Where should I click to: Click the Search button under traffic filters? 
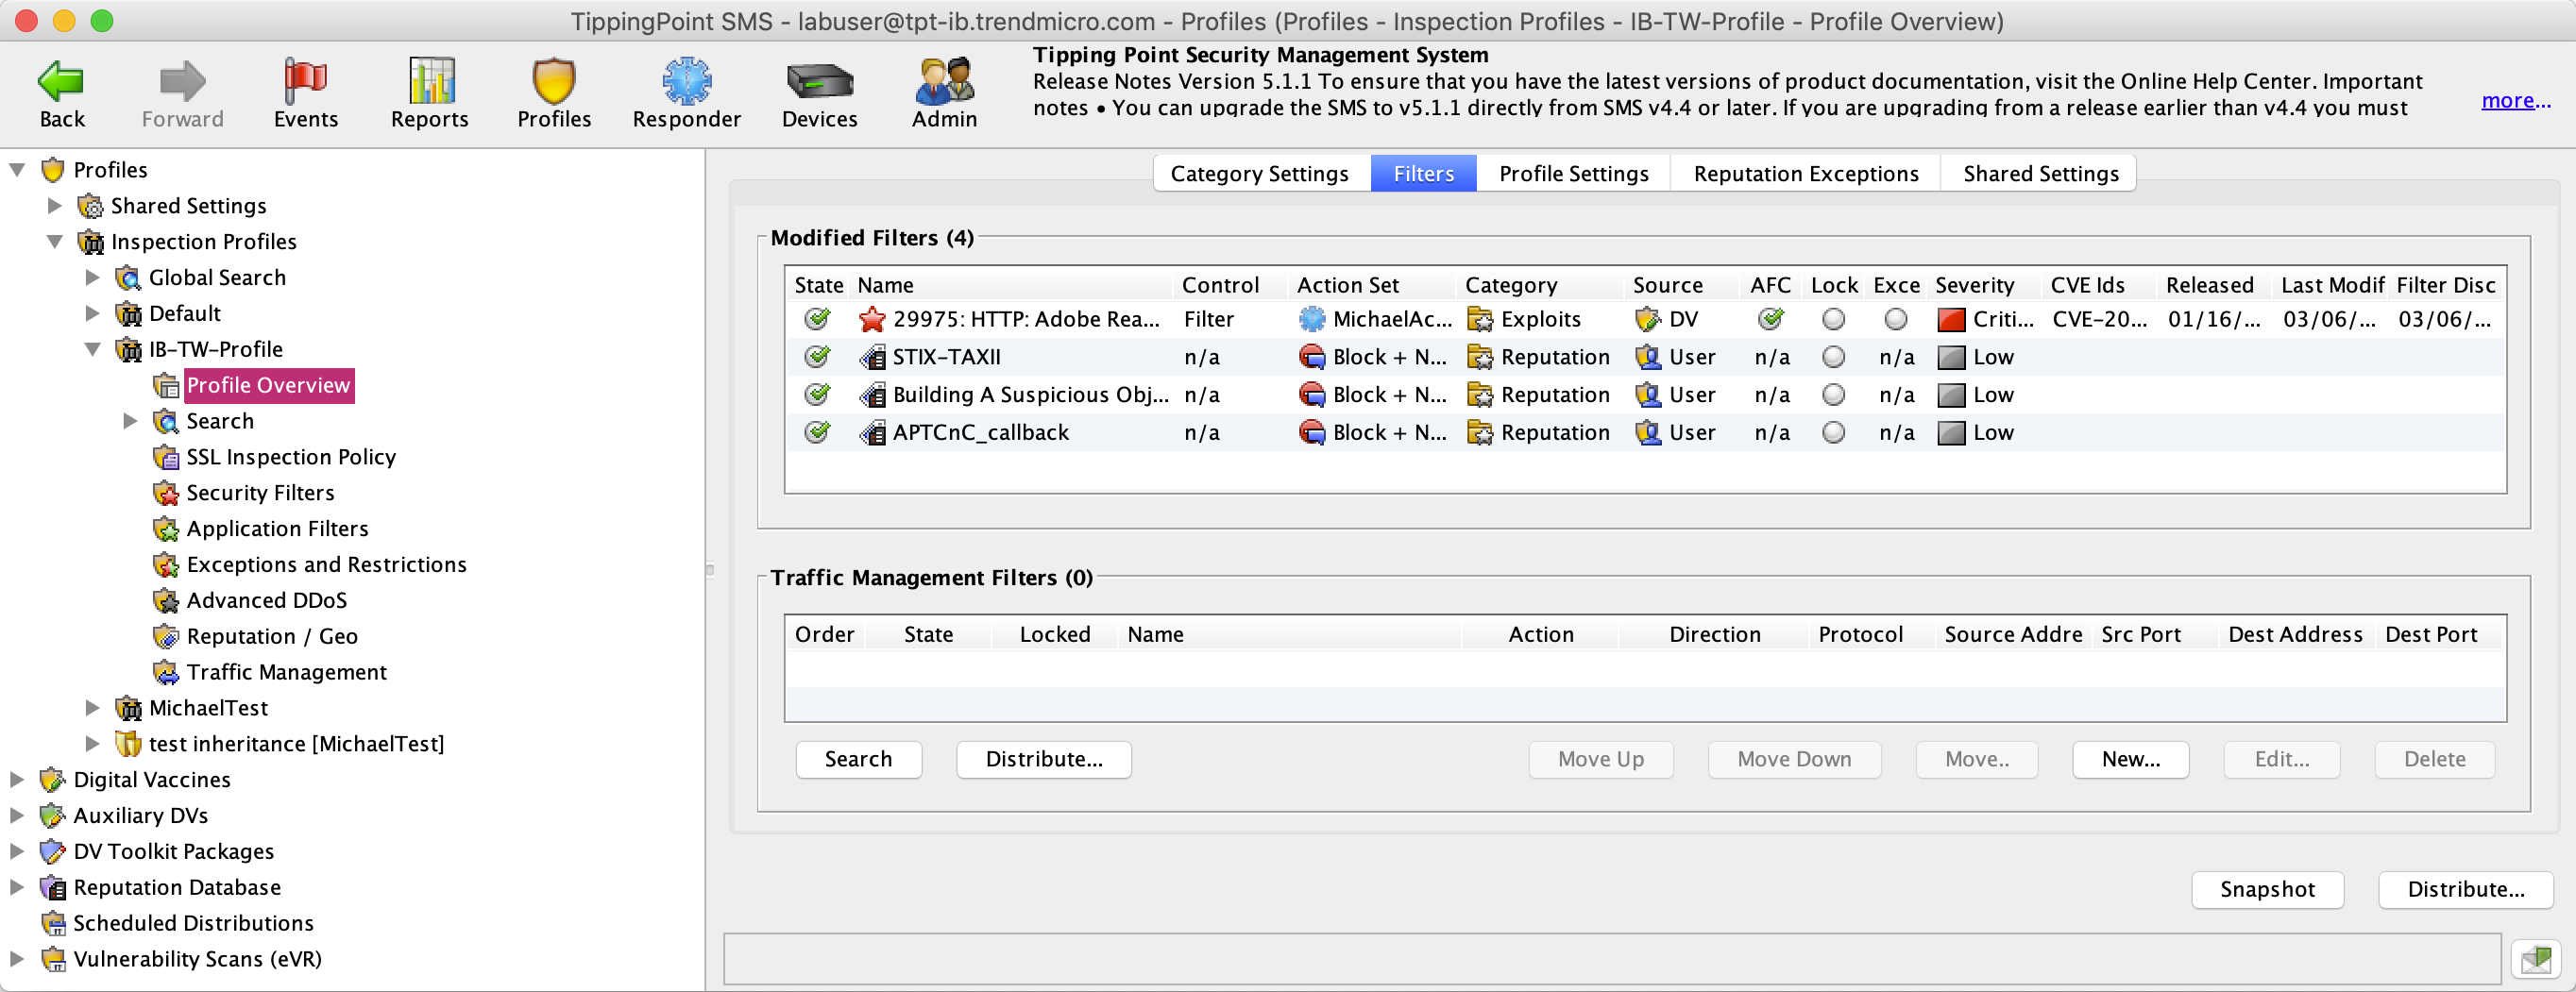coord(858,759)
